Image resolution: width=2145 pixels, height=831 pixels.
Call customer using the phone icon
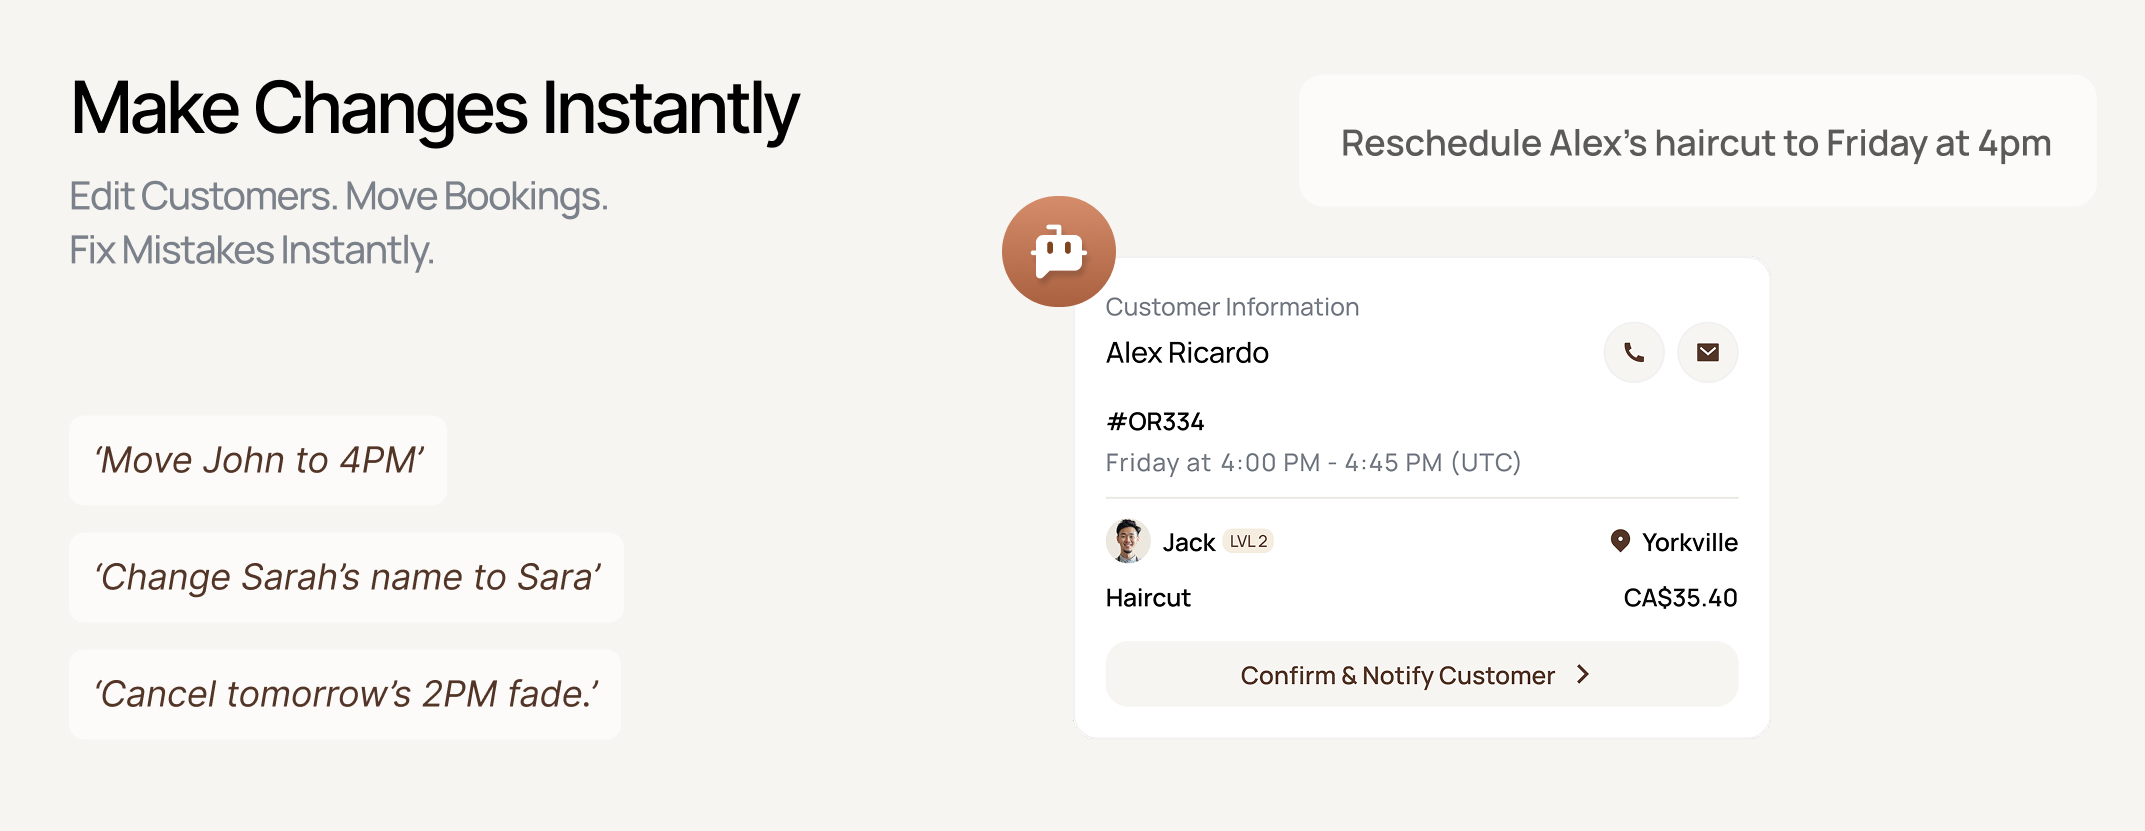point(1633,352)
